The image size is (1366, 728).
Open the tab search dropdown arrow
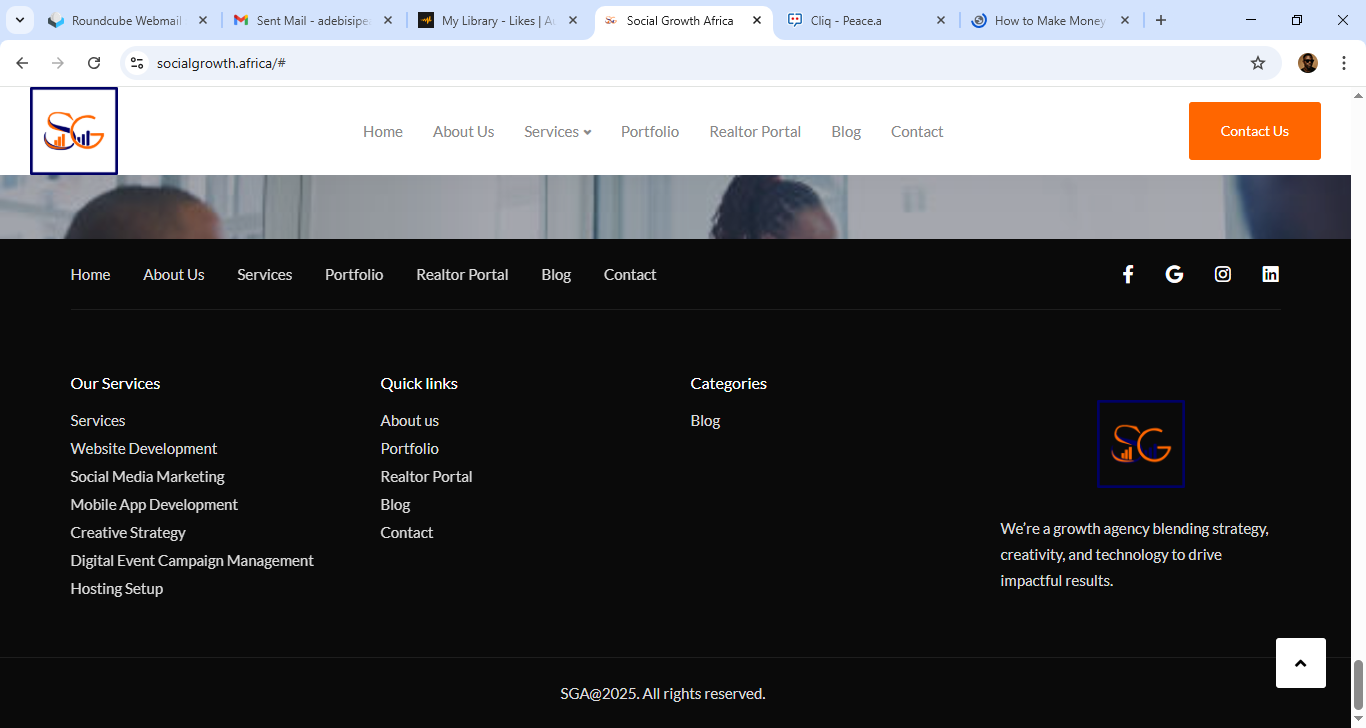pos(19,20)
